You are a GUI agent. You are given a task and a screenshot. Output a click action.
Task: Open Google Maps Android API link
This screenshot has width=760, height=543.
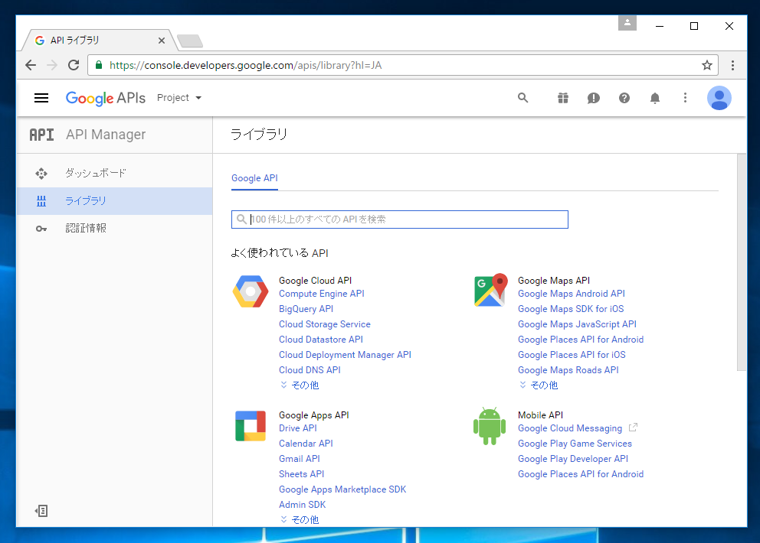[571, 293]
